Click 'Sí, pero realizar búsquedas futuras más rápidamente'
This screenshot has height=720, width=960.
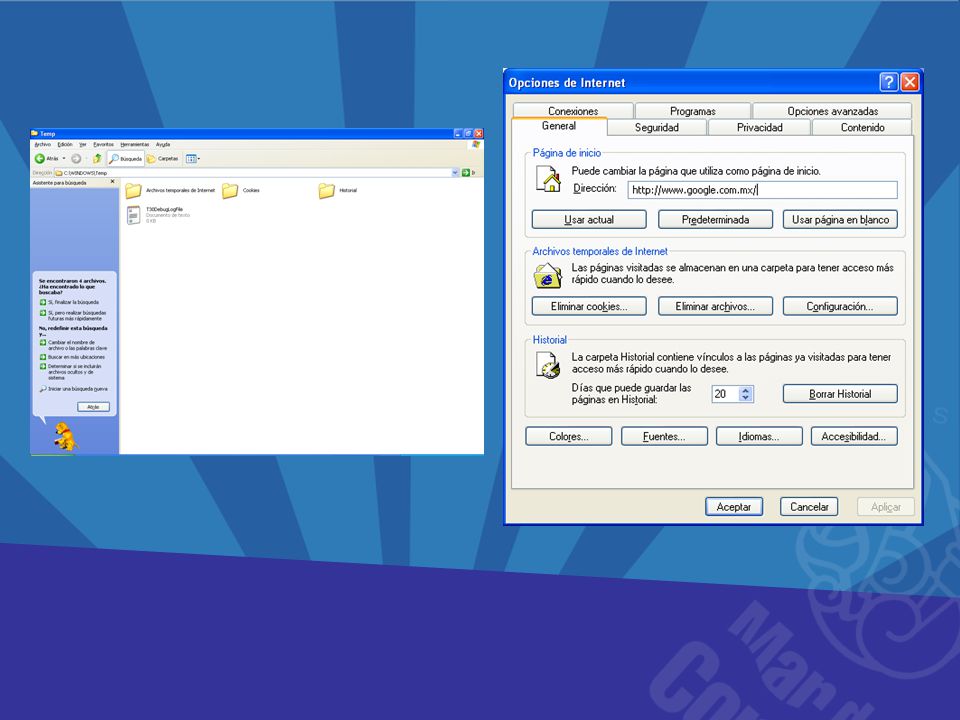(73, 315)
